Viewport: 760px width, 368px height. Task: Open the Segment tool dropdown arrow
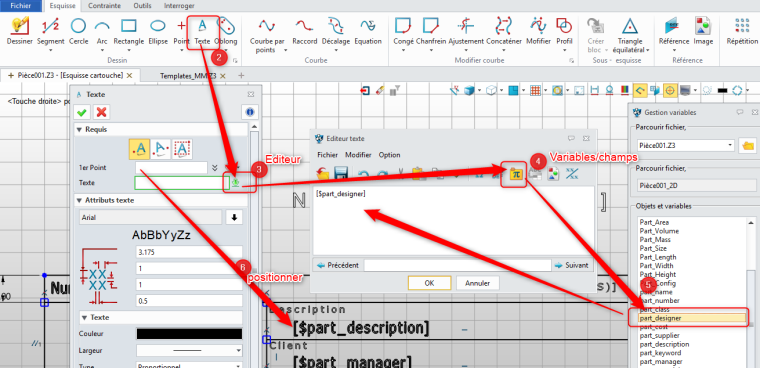50,49
